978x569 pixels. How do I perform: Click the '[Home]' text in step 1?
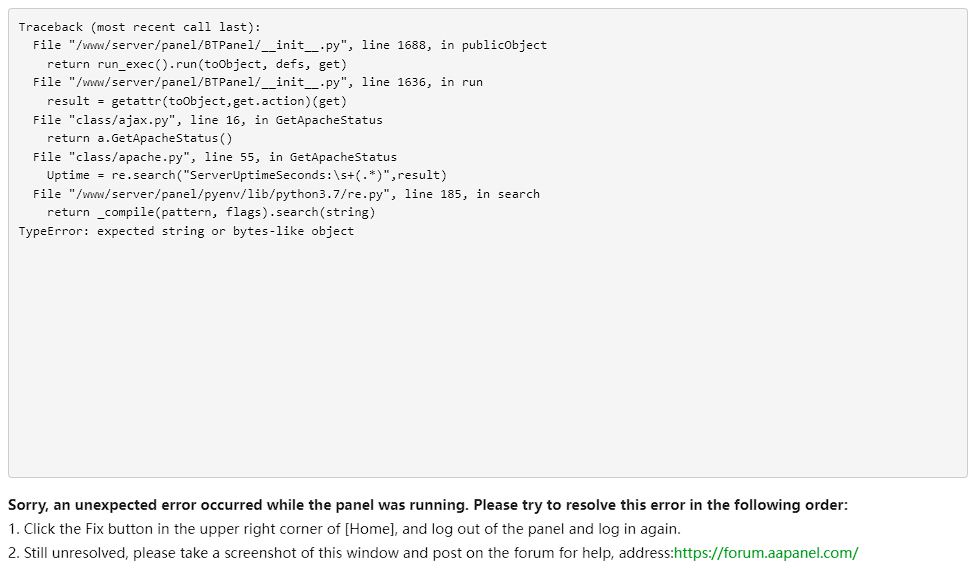[x=367, y=529]
